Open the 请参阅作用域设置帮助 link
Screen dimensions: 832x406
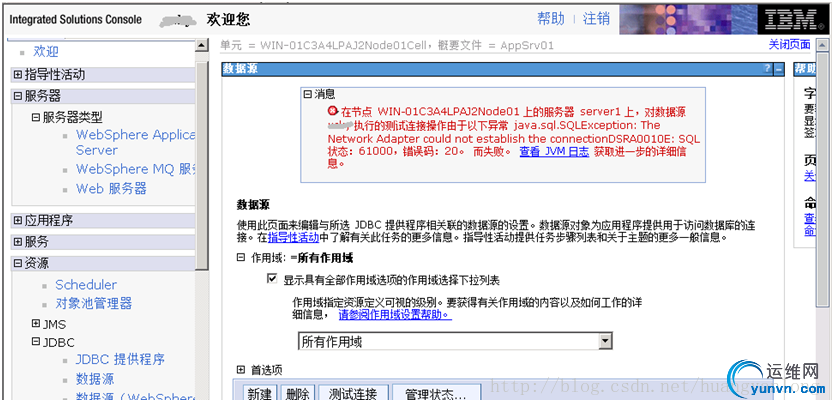(395, 314)
